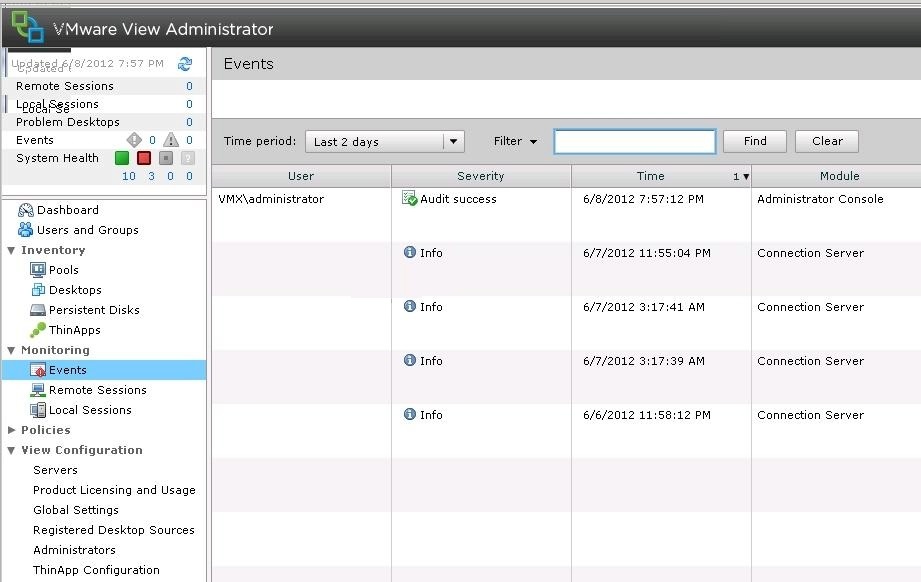Image resolution: width=921 pixels, height=582 pixels.
Task: Sort events by the Severity column header
Action: coord(481,176)
